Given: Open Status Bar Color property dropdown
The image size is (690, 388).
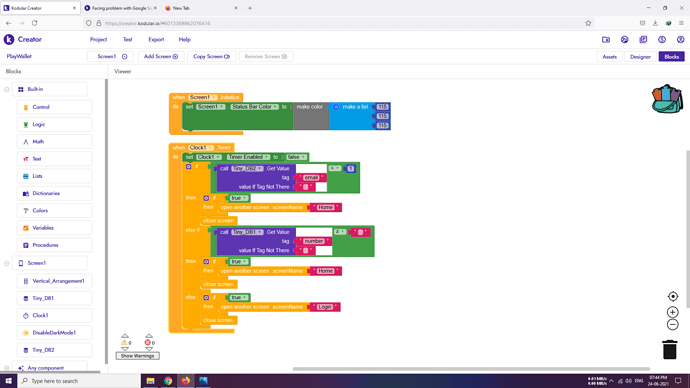Looking at the screenshot, I should 255,107.
